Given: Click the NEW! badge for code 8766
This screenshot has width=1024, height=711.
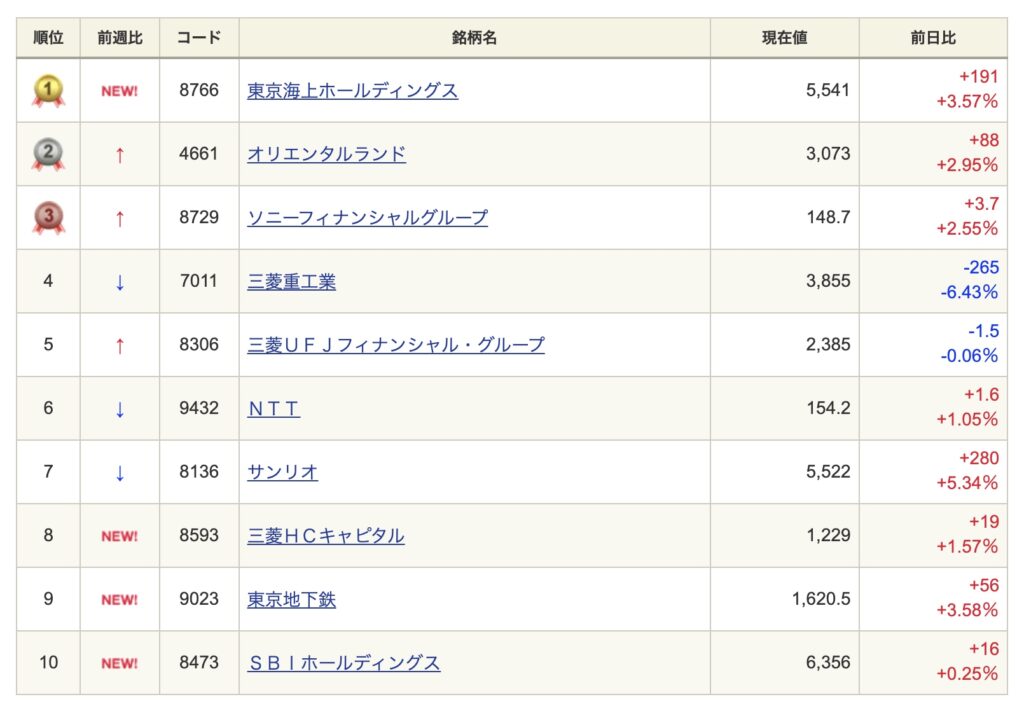Looking at the screenshot, I should (120, 91).
